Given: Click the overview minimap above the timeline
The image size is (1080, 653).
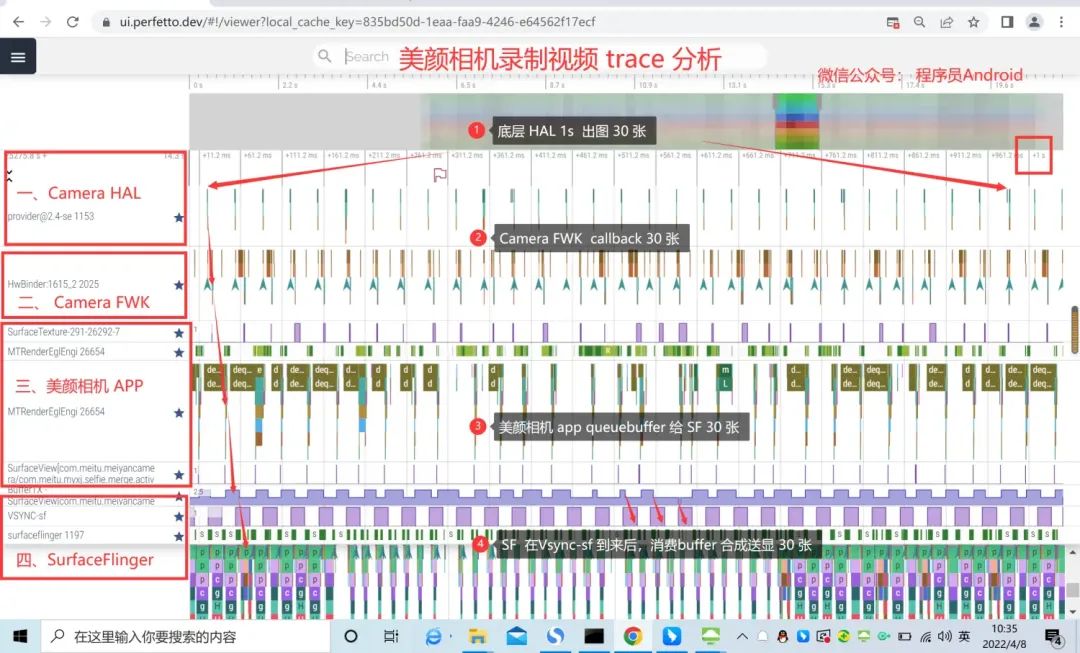Looking at the screenshot, I should point(626,121).
